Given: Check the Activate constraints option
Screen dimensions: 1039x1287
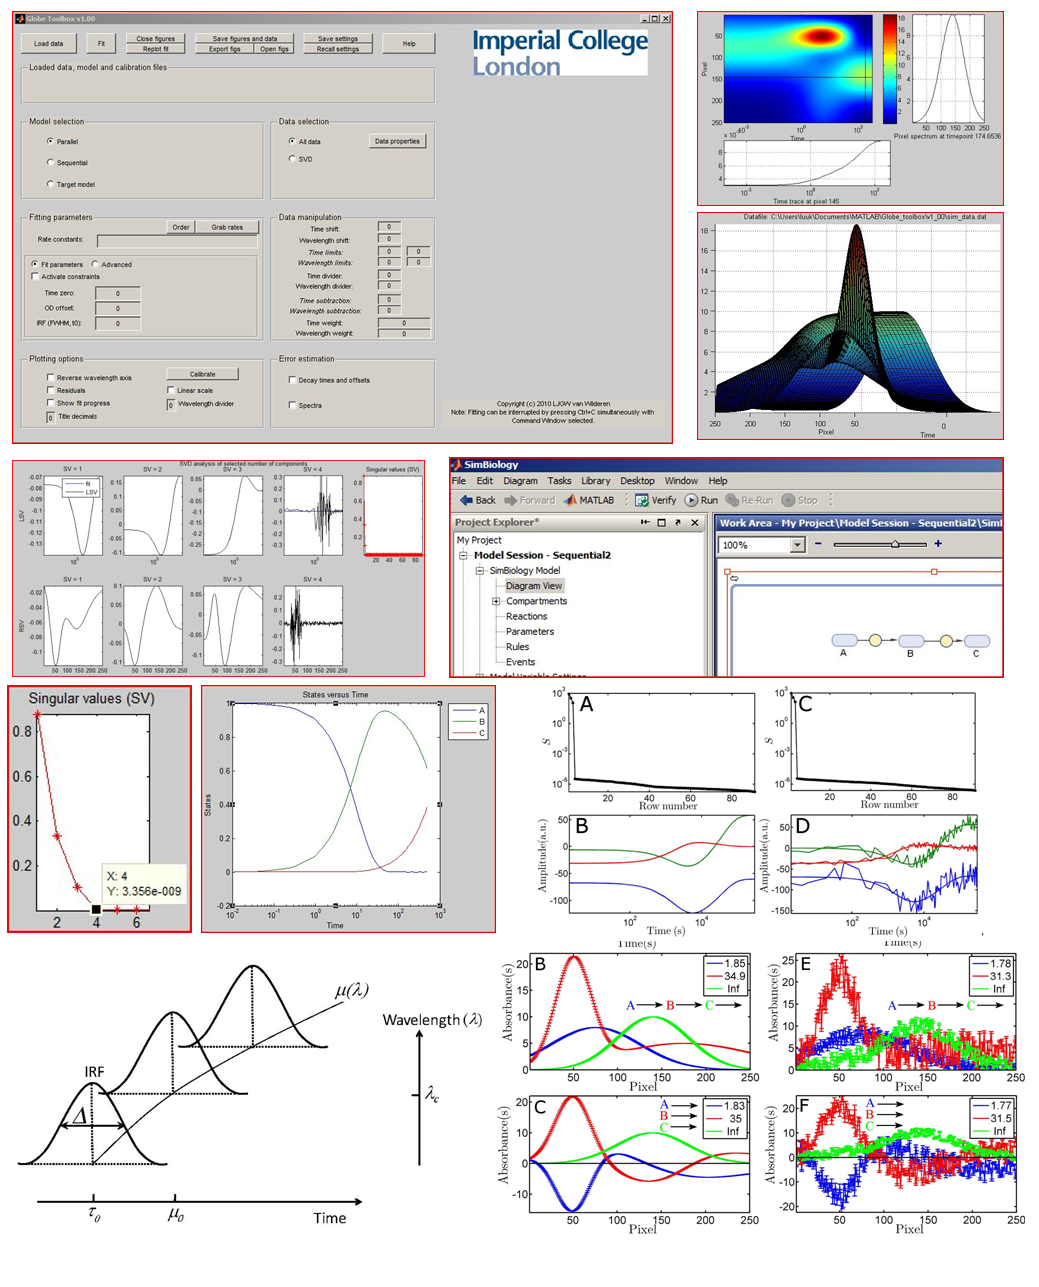Looking at the screenshot, I should [x=35, y=277].
